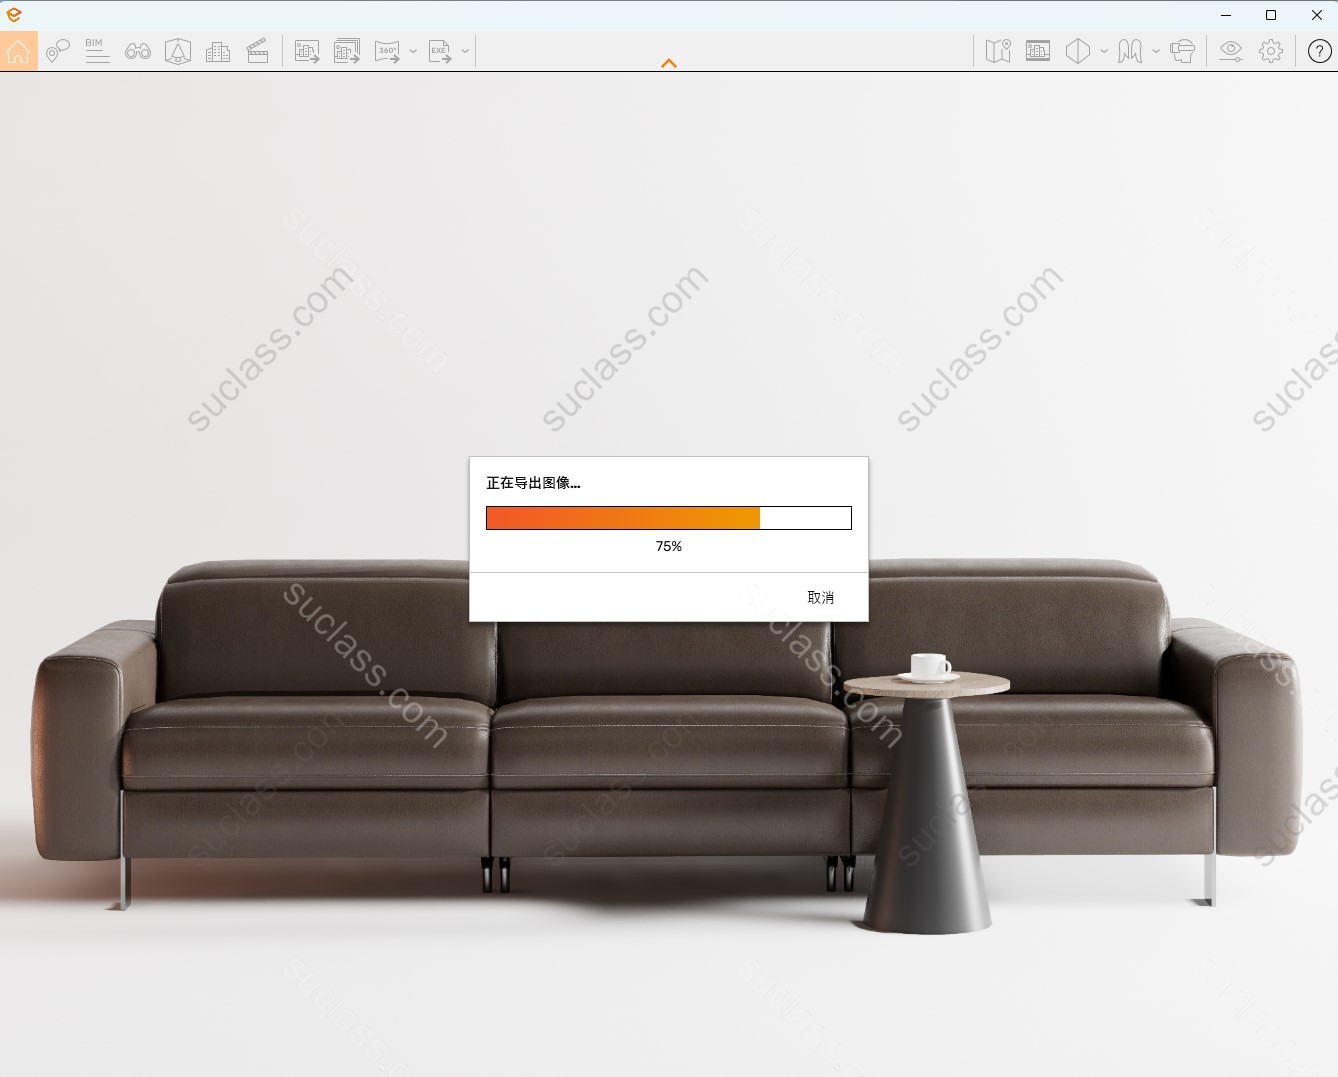Open the rendering style dropdown arrow
Image resolution: width=1338 pixels, height=1077 pixels.
1104,51
